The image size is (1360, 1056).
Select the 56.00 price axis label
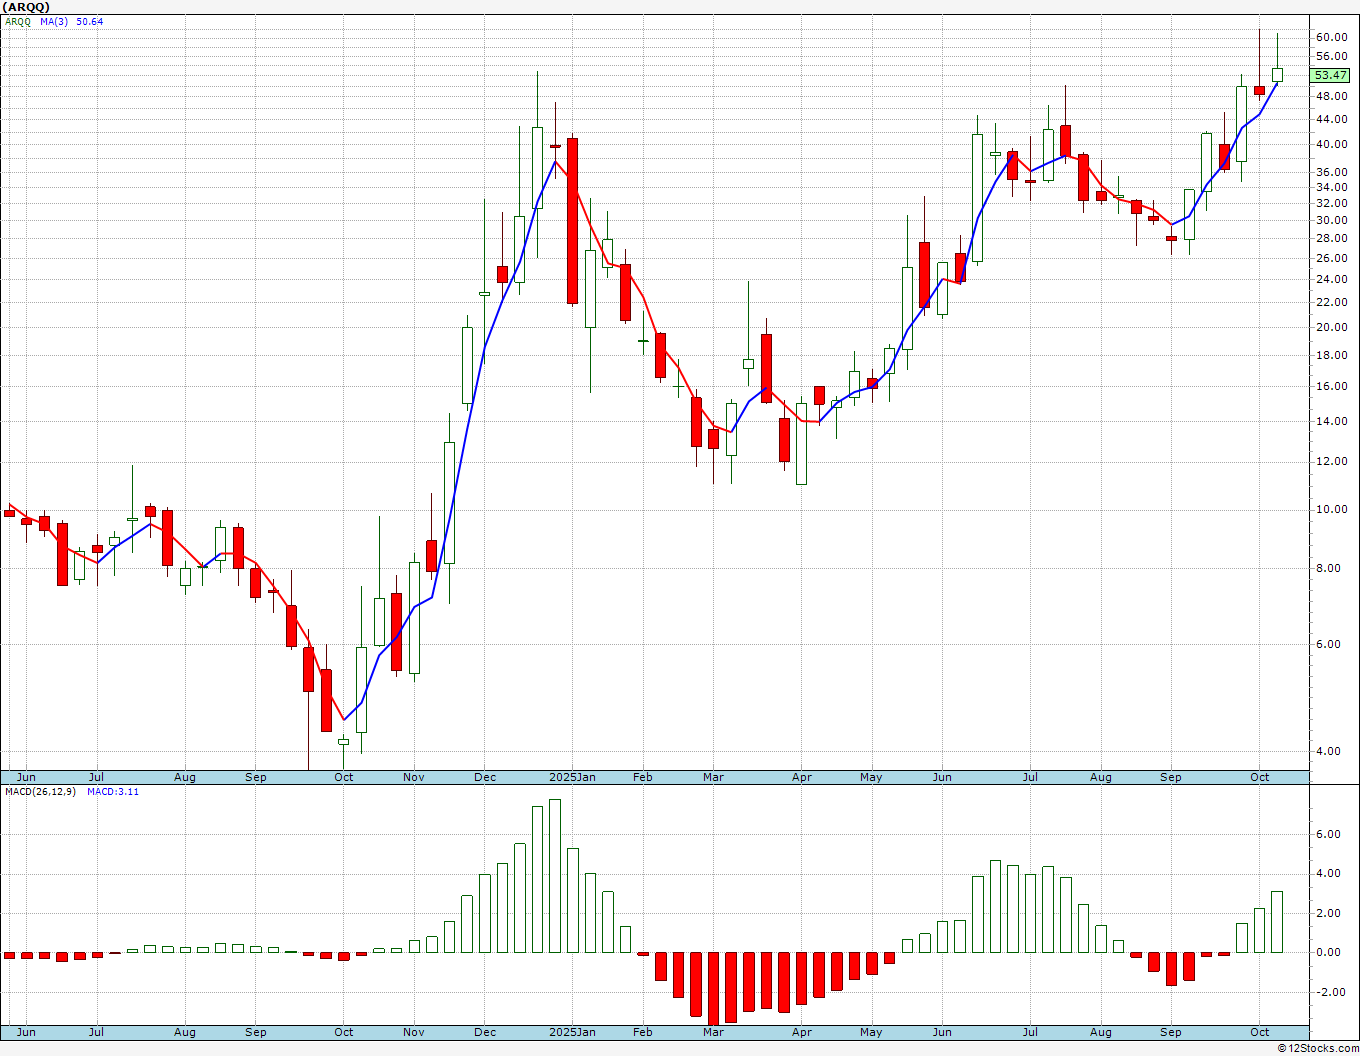coord(1331,56)
